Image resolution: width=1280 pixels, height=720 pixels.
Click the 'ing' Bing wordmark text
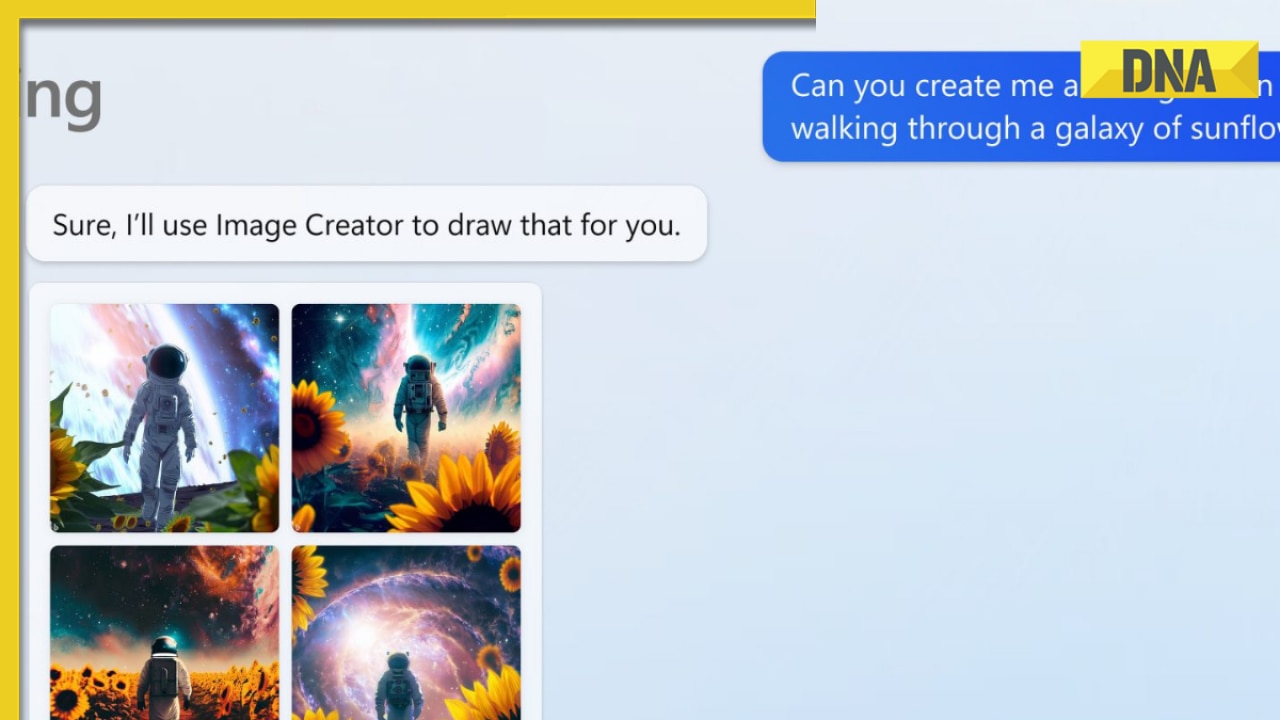click(60, 95)
